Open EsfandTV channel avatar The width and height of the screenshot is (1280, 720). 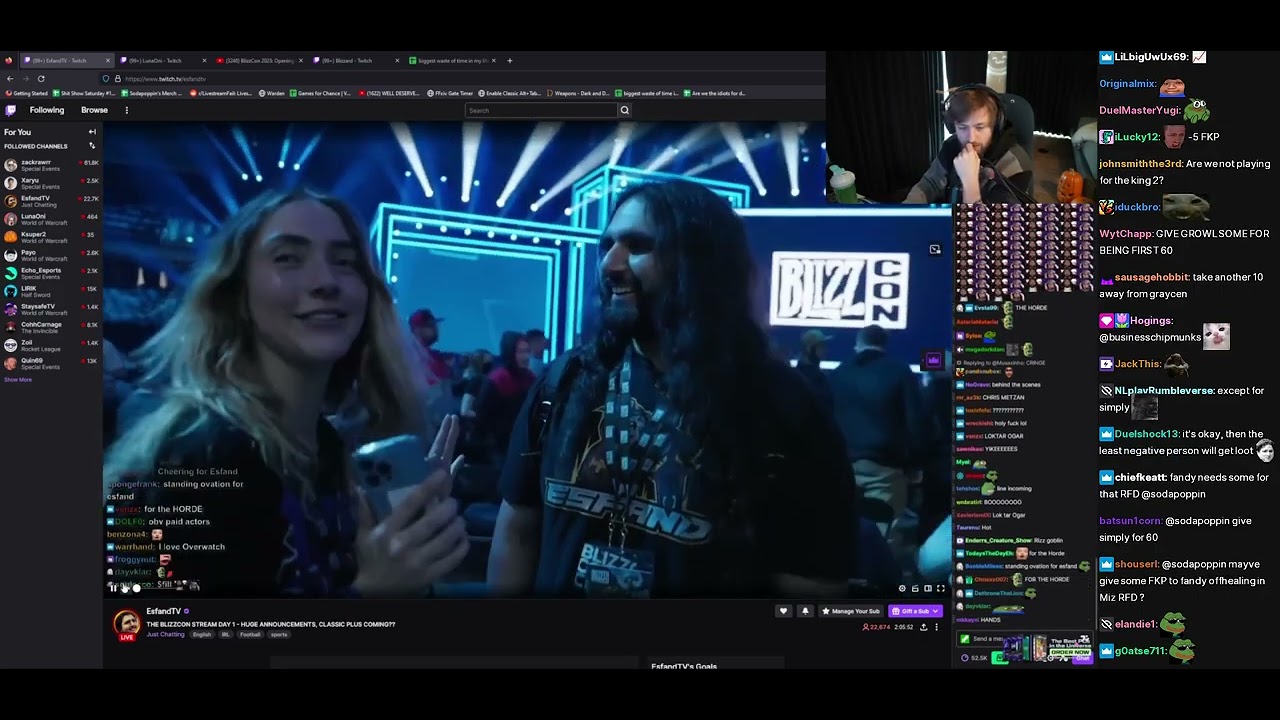pyautogui.click(x=127, y=624)
